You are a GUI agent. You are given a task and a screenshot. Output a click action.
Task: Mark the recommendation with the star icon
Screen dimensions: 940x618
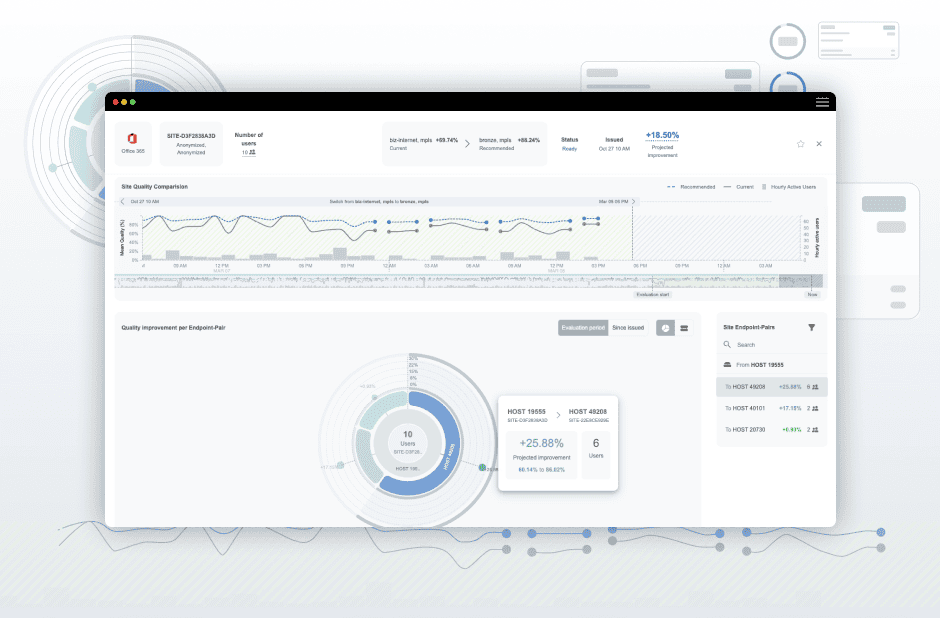pos(800,144)
